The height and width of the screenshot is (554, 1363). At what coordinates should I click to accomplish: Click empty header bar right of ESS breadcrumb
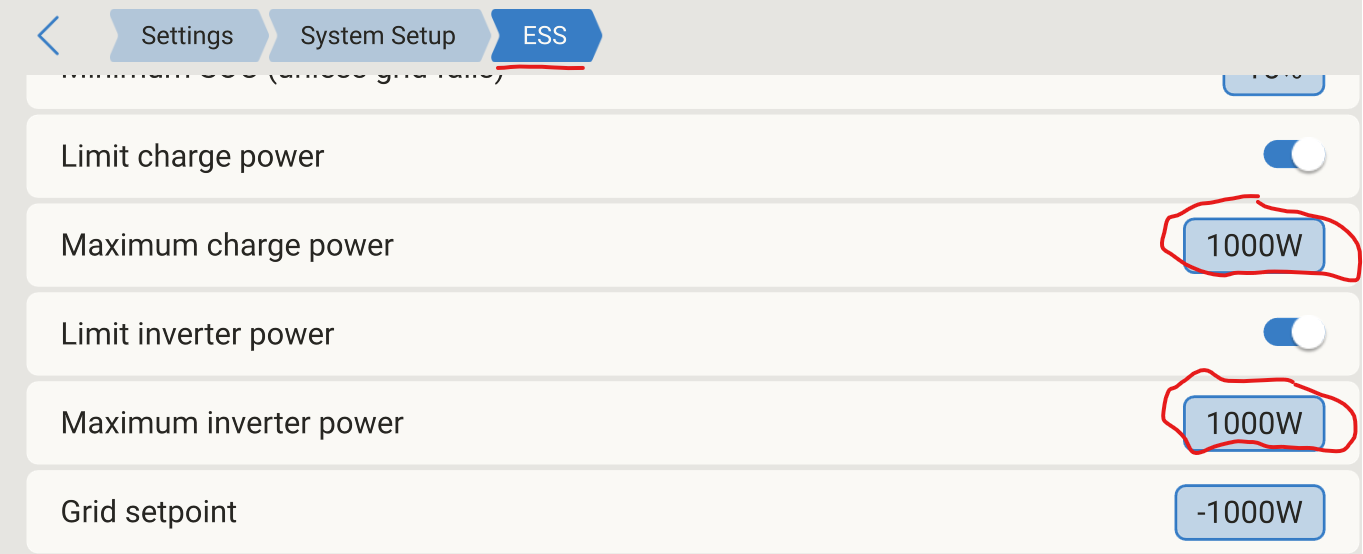coord(980,37)
